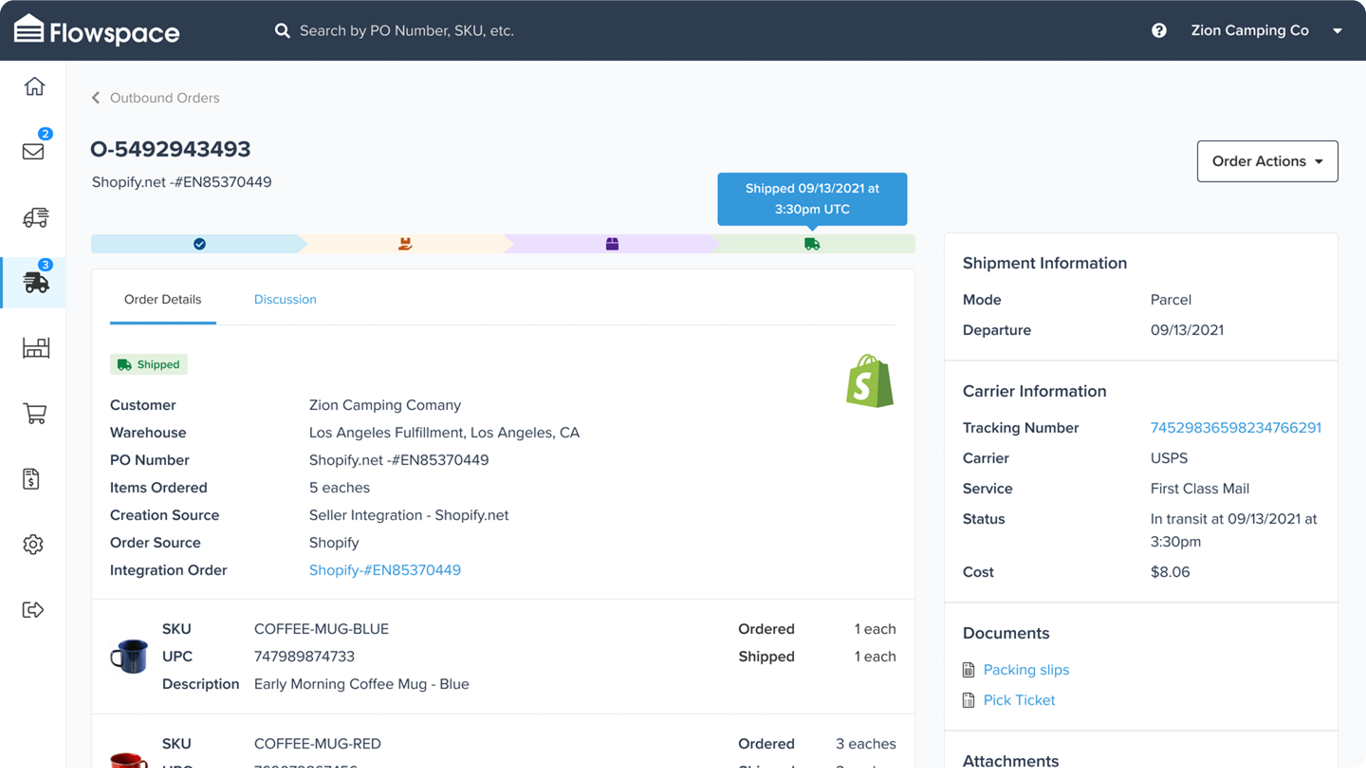Click the Los Angeles Fulfillment warehouse value

444,433
